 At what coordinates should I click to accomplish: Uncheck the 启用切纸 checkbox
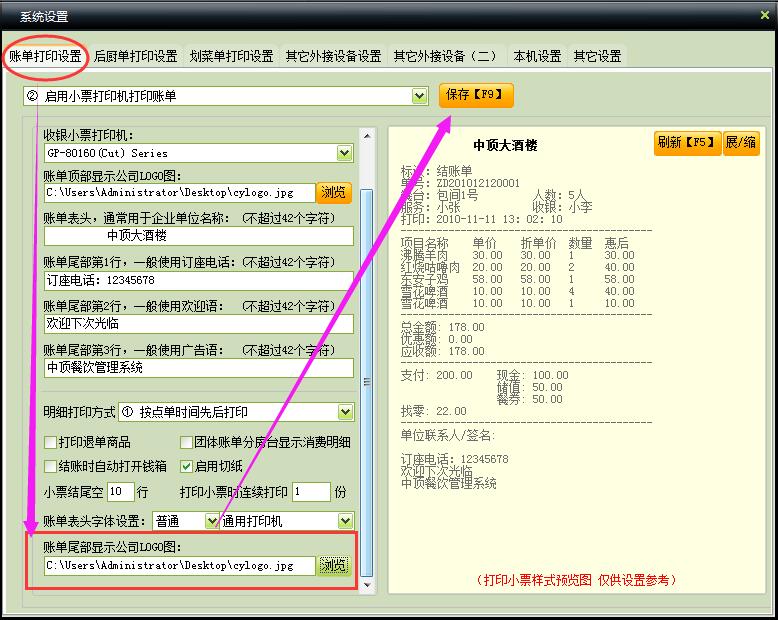click(186, 466)
